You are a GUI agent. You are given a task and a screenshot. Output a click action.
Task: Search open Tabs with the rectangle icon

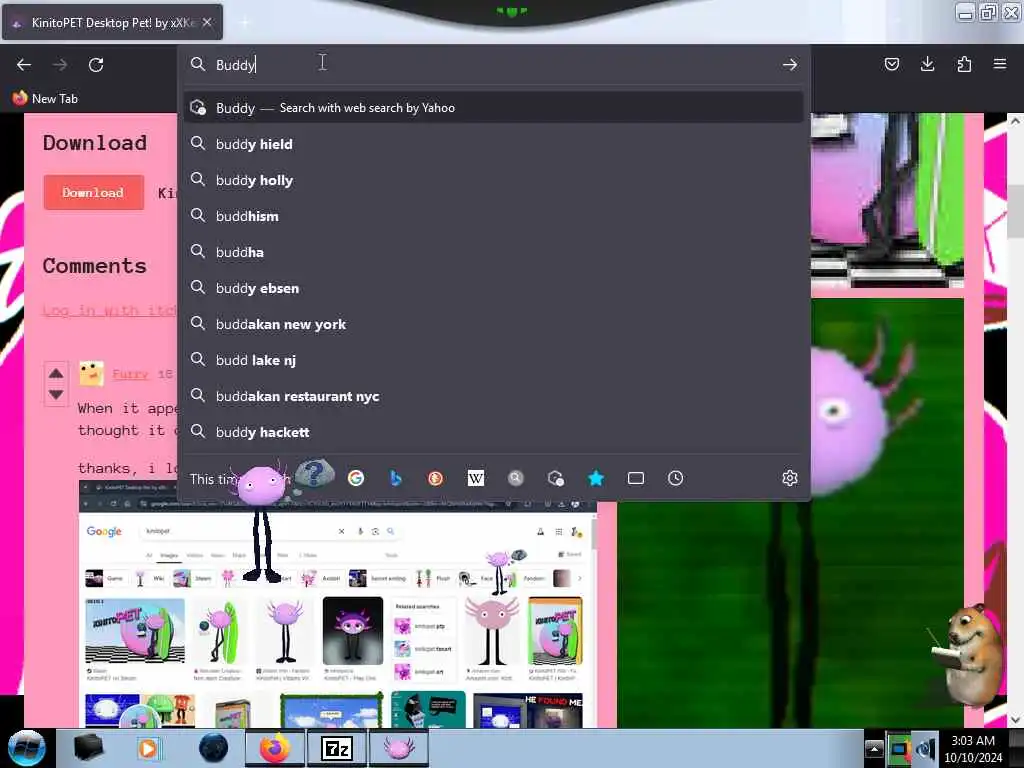(635, 478)
